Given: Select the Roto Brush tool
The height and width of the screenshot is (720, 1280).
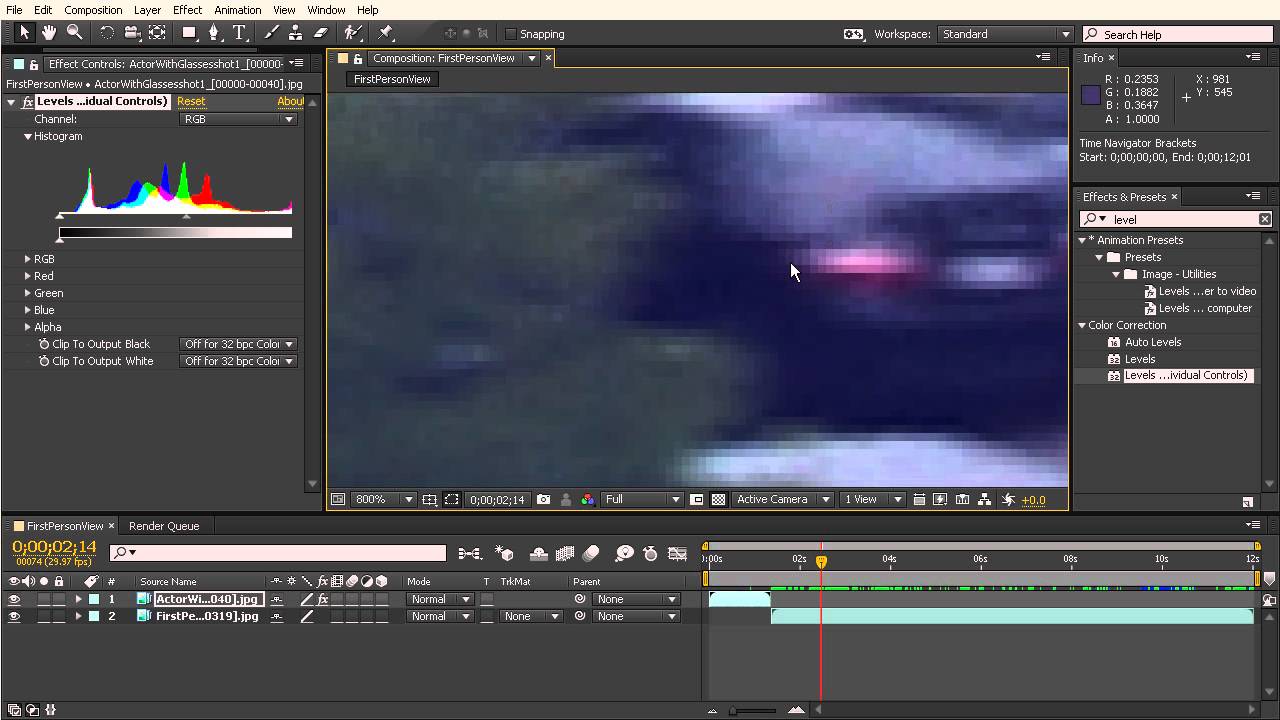Looking at the screenshot, I should (353, 33).
